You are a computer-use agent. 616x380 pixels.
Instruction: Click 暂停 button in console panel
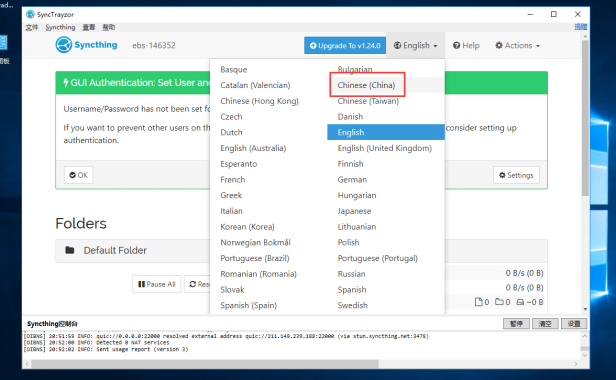tap(516, 323)
